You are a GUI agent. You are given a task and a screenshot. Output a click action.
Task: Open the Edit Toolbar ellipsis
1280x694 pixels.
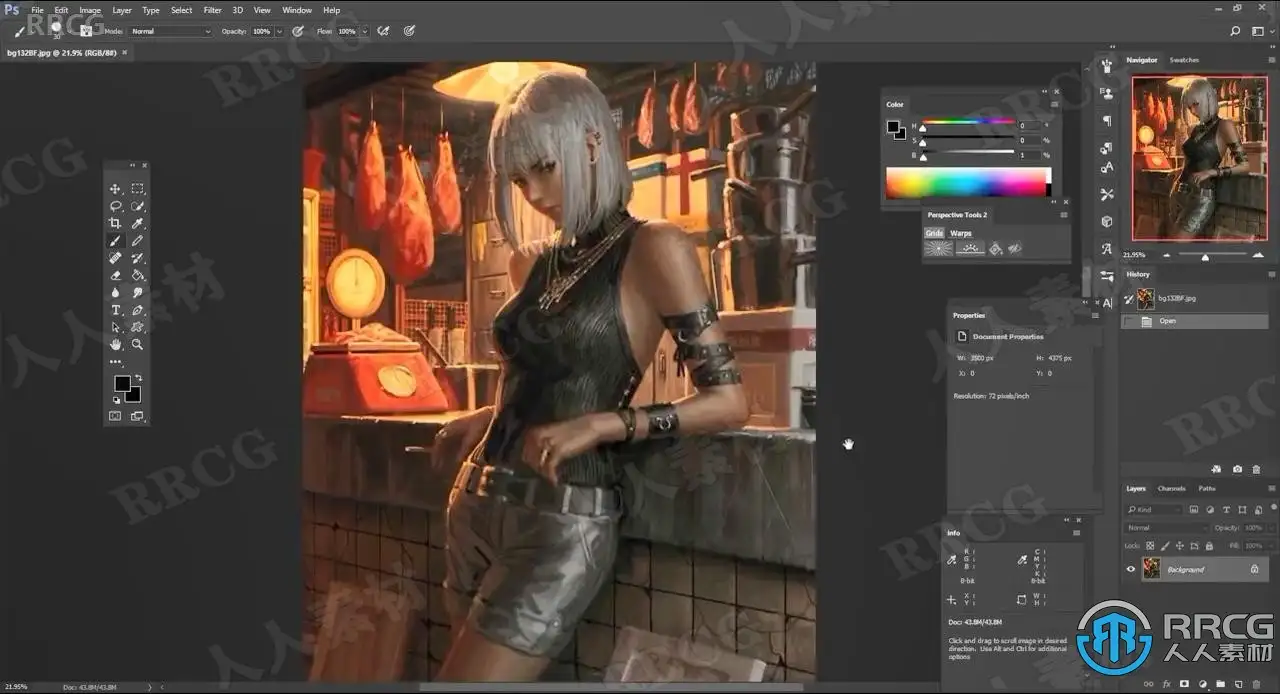(115, 361)
